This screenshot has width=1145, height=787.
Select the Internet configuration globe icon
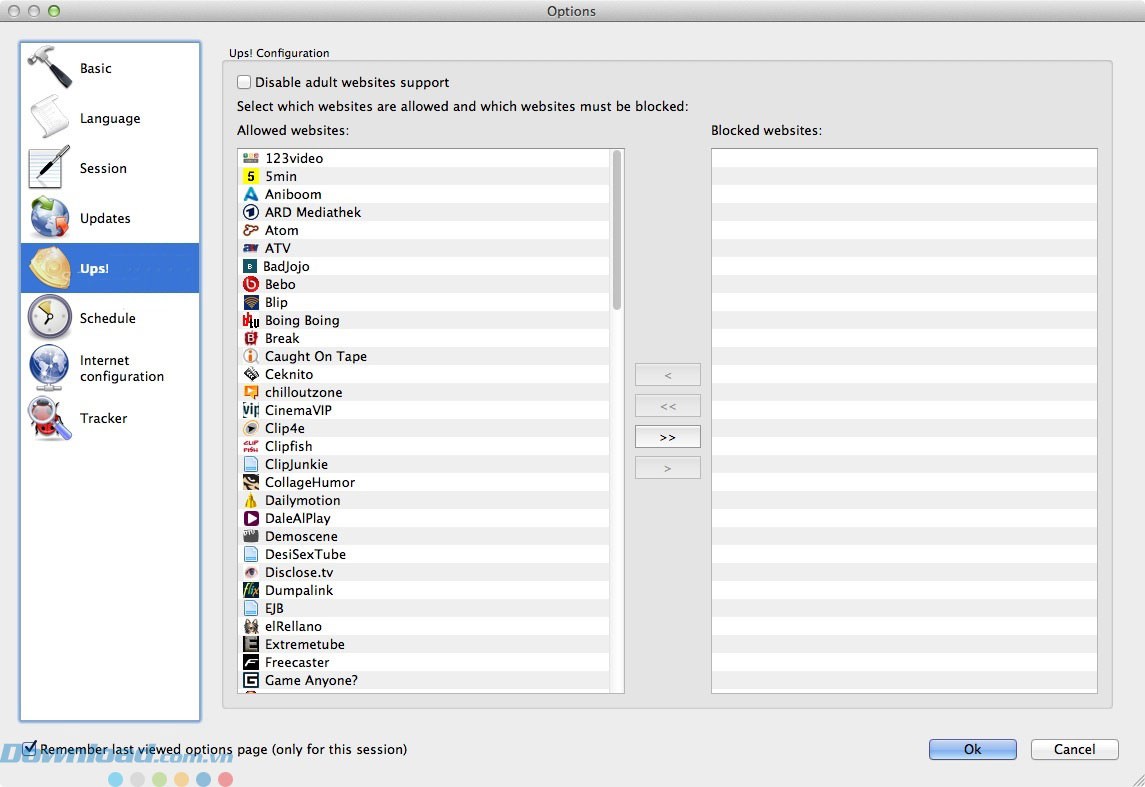(x=49, y=368)
